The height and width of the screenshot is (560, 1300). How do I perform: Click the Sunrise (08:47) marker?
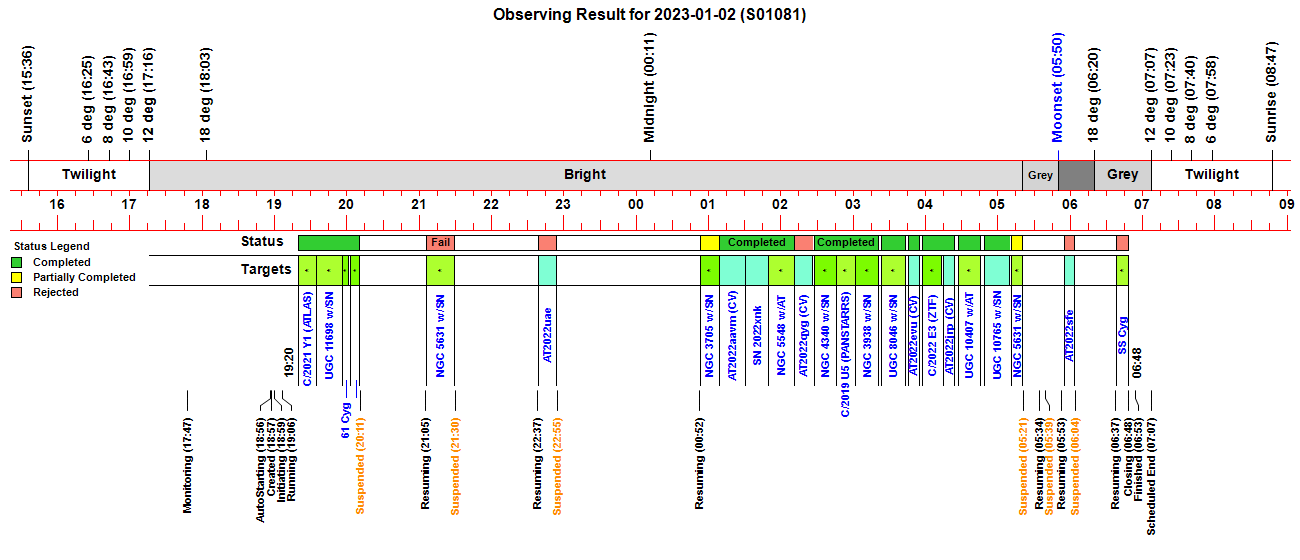coord(1272,92)
